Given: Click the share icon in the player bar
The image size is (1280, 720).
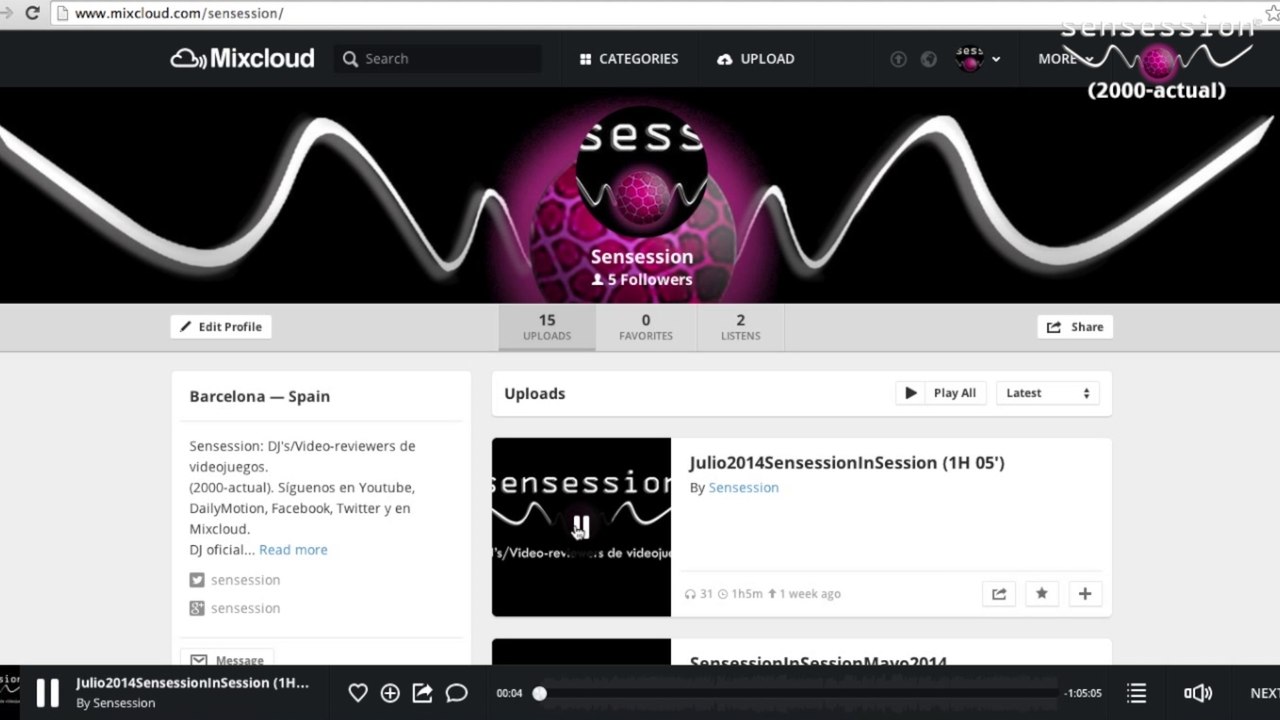Looking at the screenshot, I should point(422,693).
